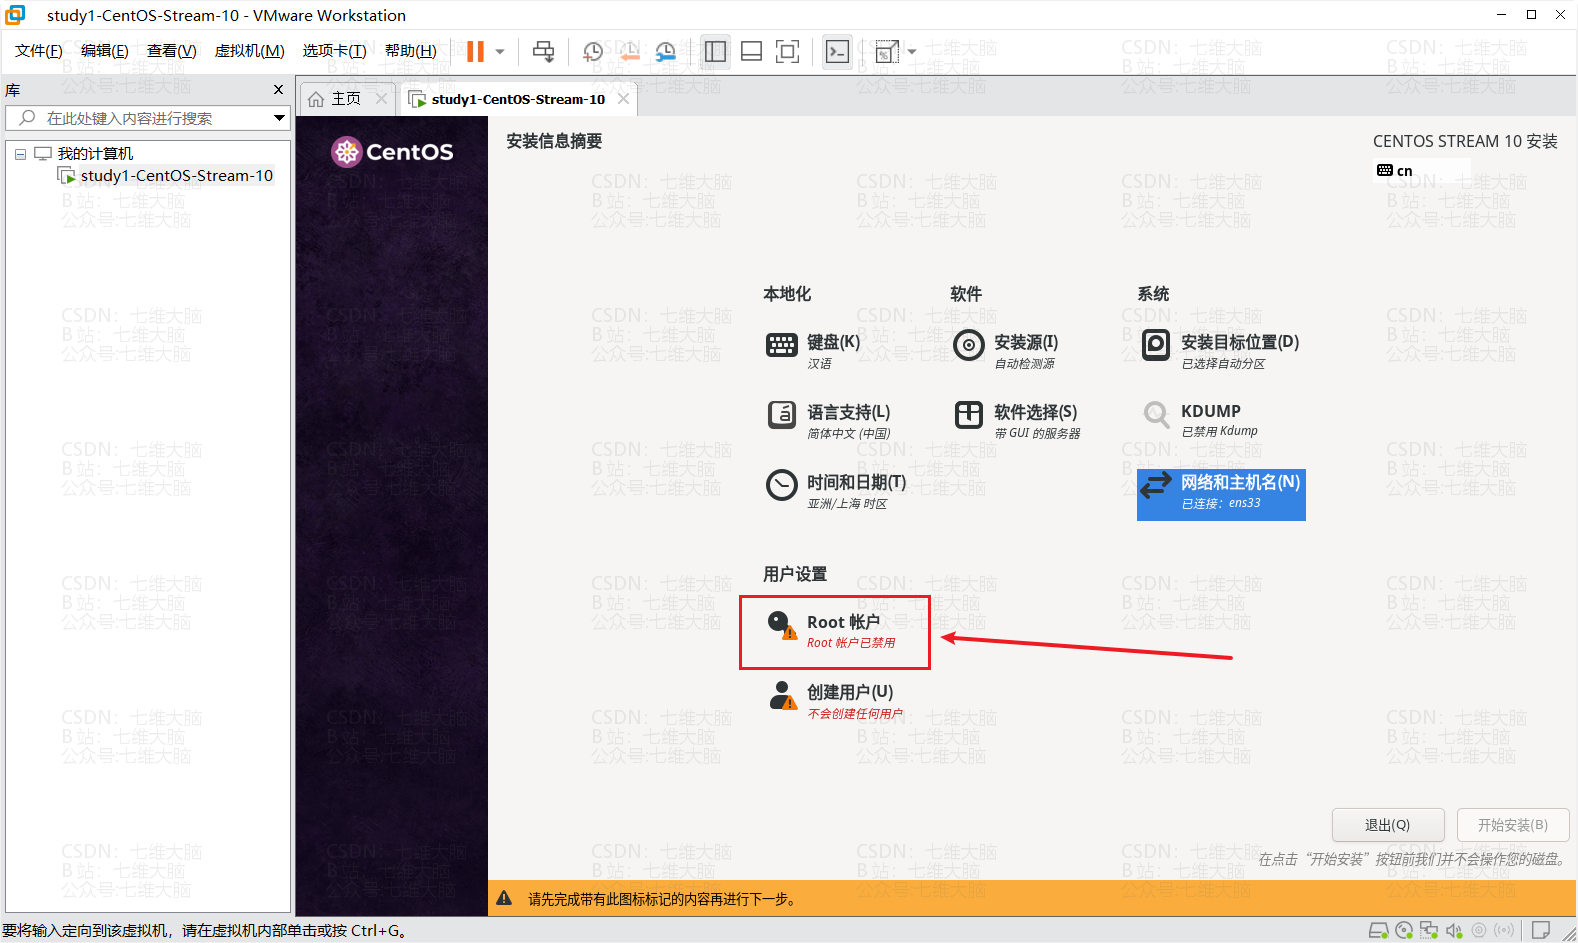Open the 安装源(I) installation source
1578x943 pixels.
click(x=1006, y=351)
